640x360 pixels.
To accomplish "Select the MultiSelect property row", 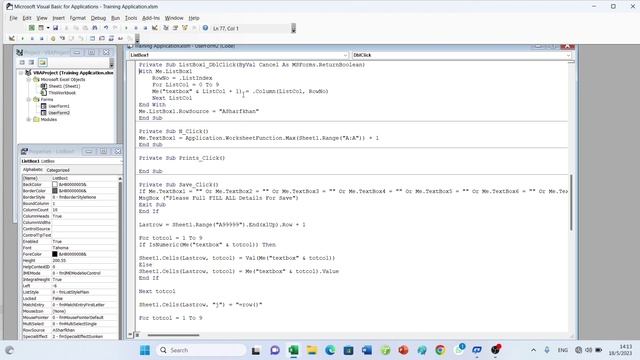I will 70,324.
